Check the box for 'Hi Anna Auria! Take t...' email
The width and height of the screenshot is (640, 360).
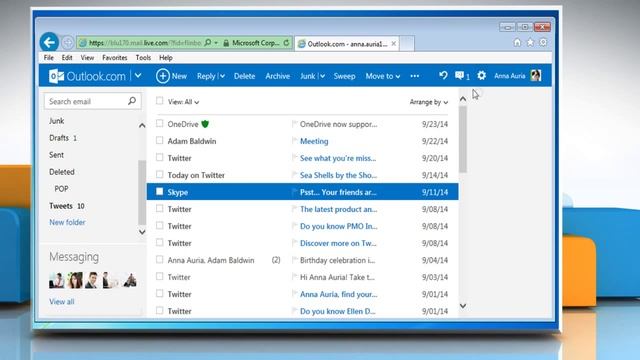[x=160, y=276]
